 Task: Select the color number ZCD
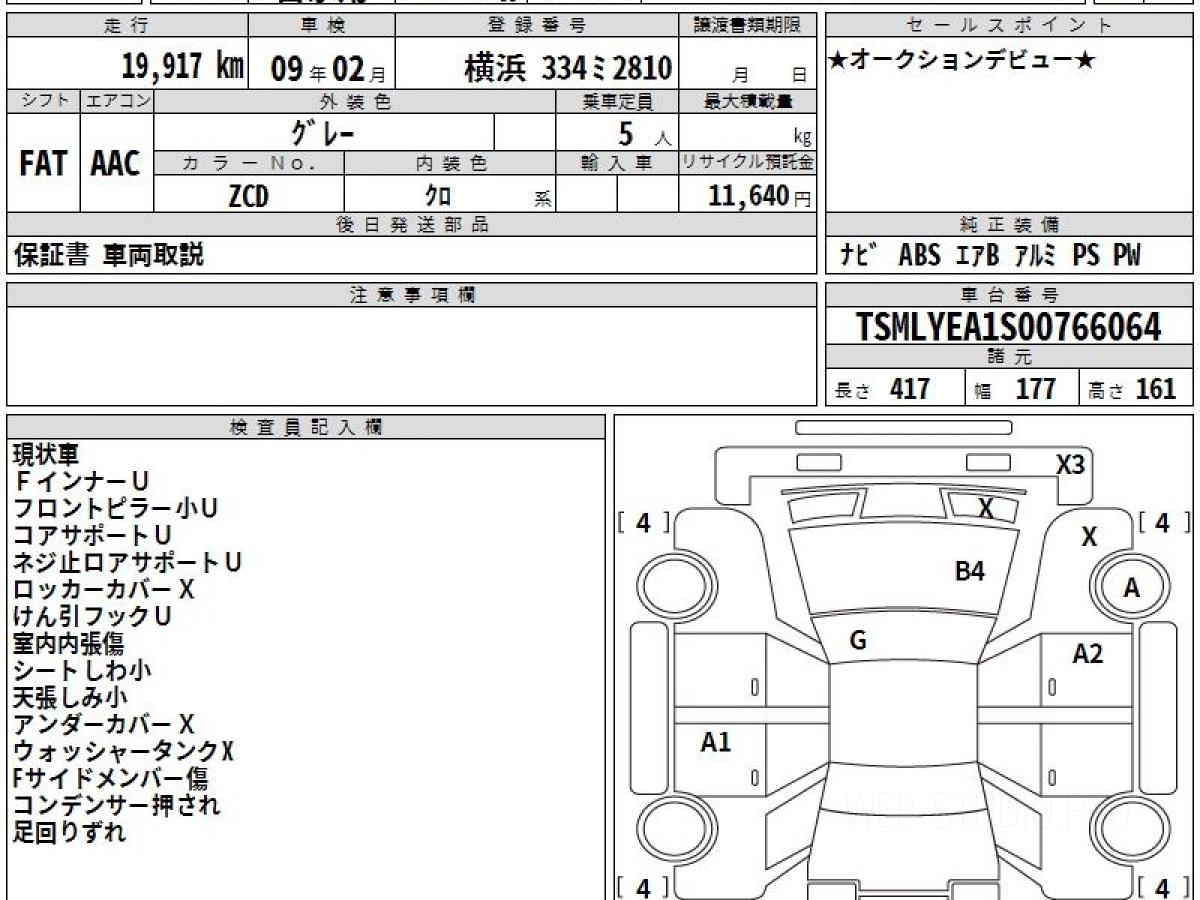click(248, 196)
